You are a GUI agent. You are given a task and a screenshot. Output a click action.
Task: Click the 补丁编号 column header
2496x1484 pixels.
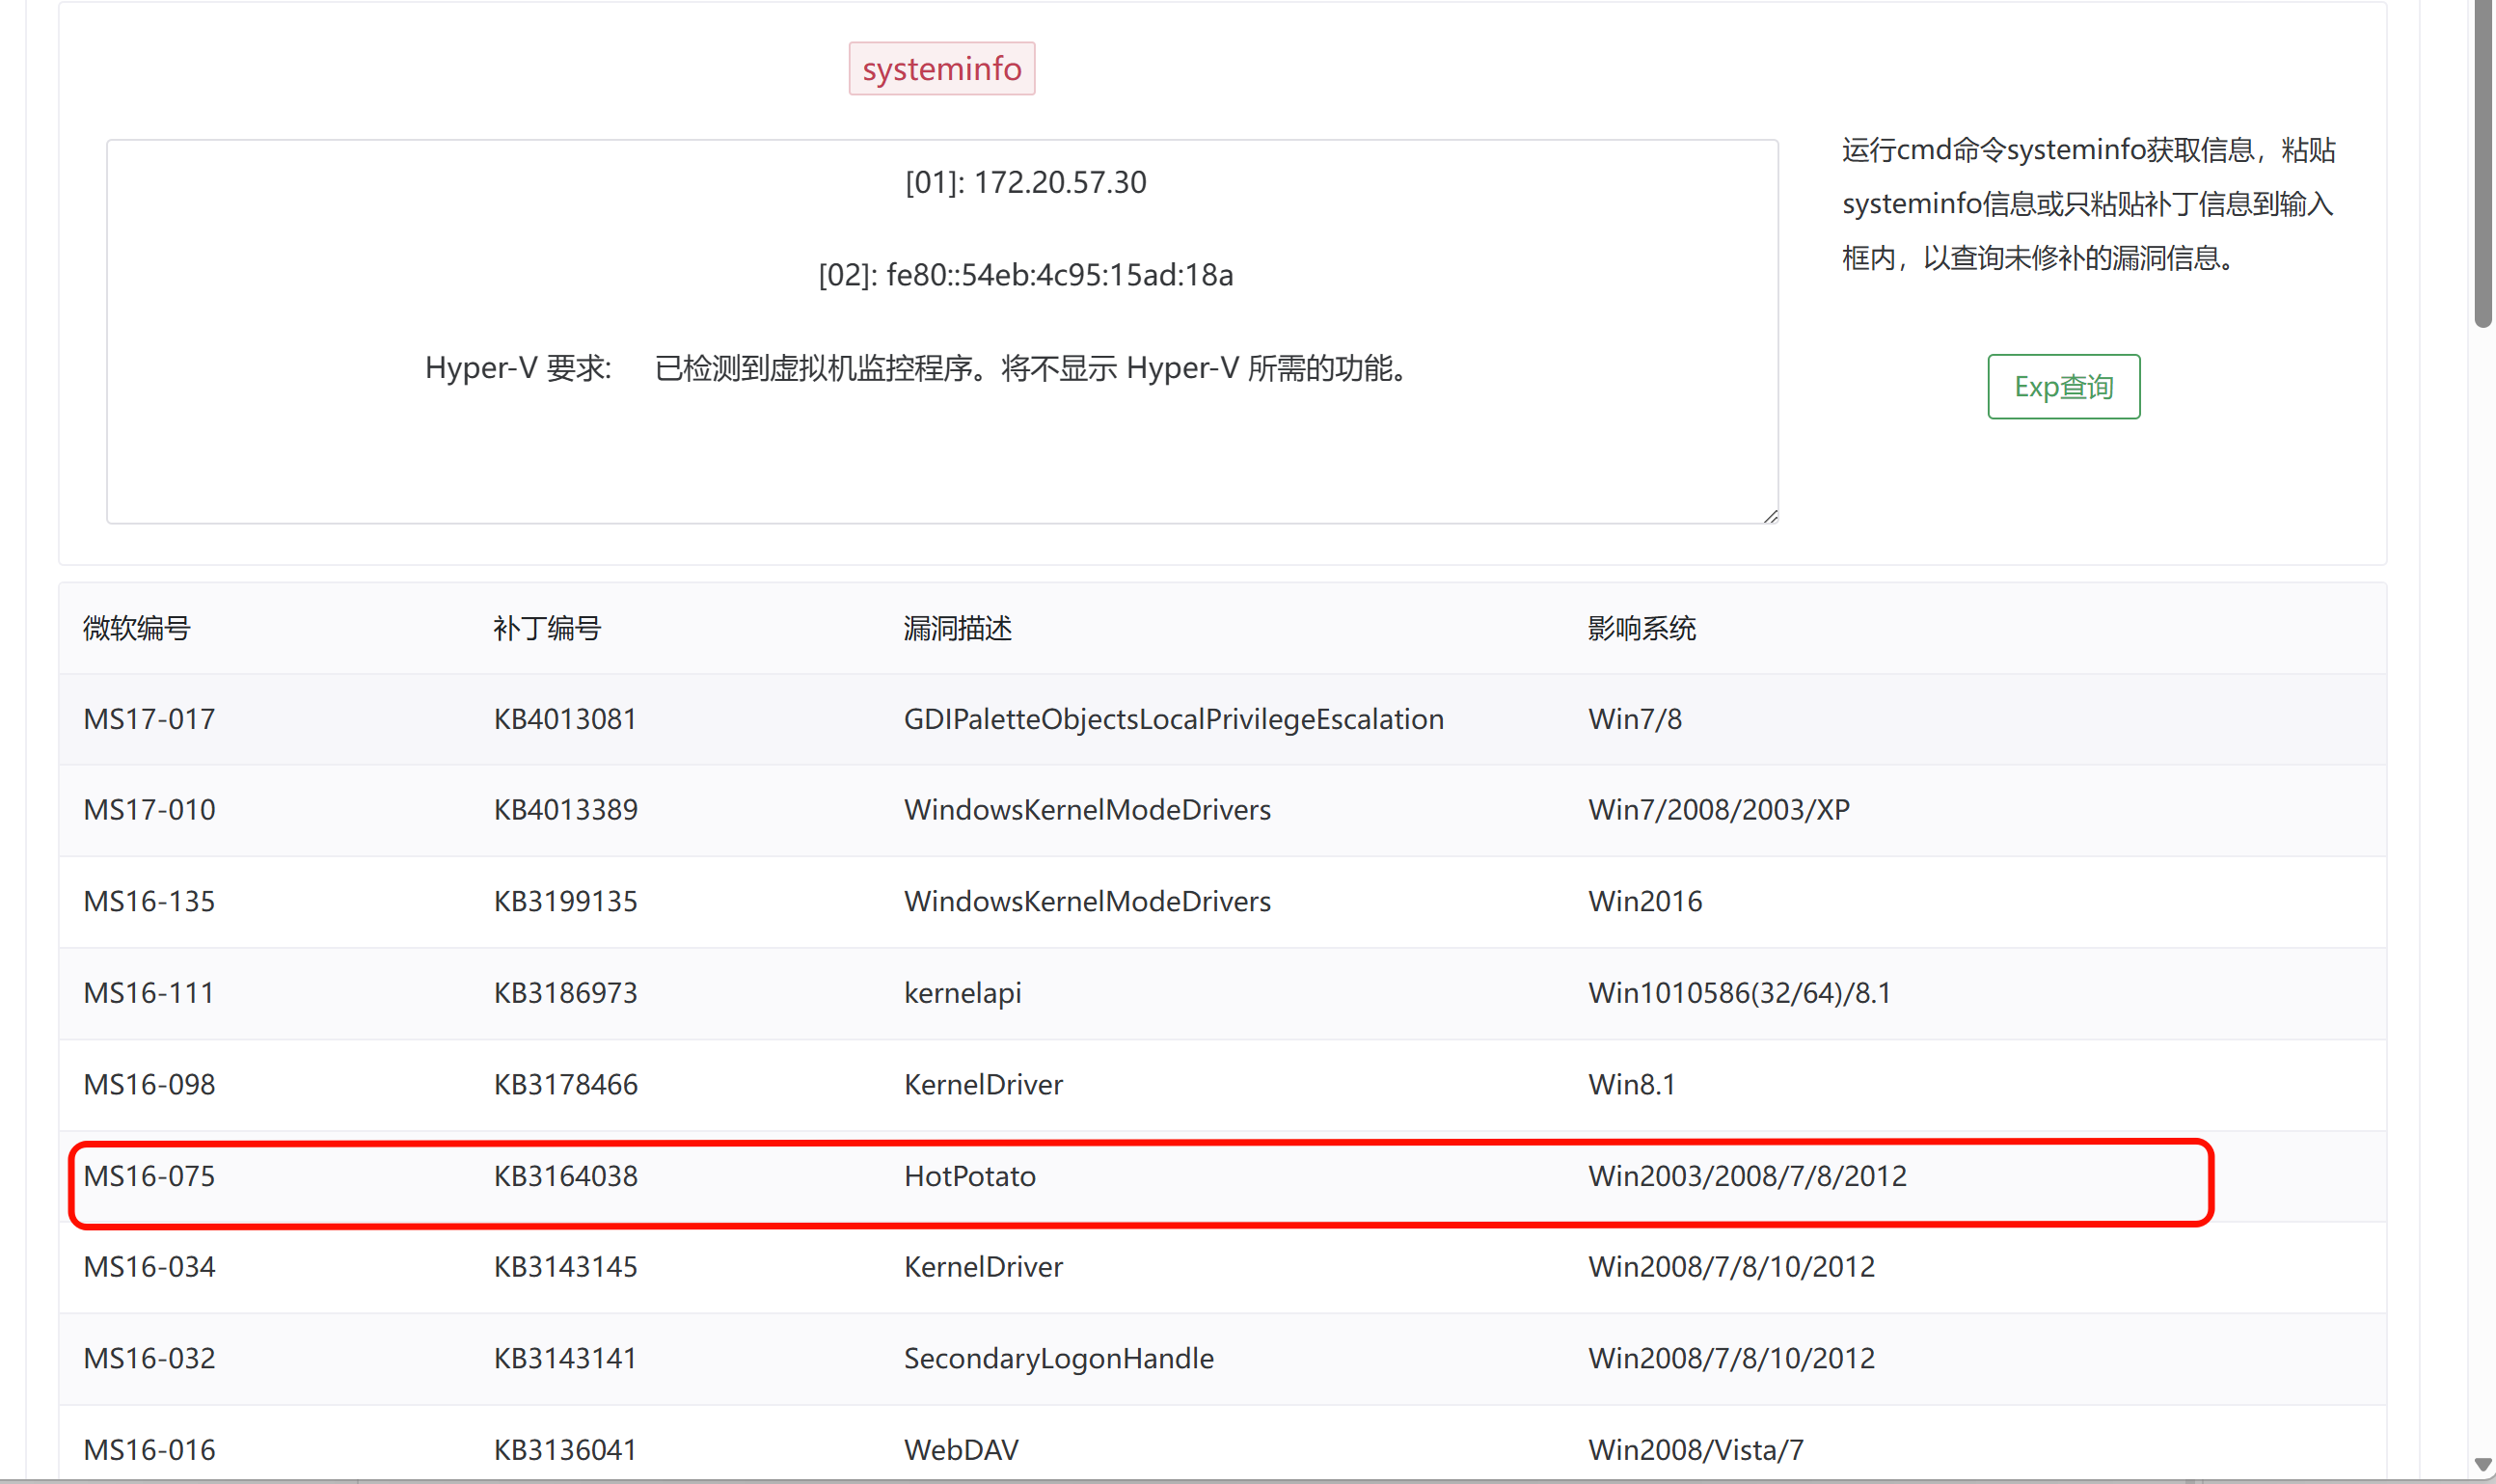click(x=547, y=628)
